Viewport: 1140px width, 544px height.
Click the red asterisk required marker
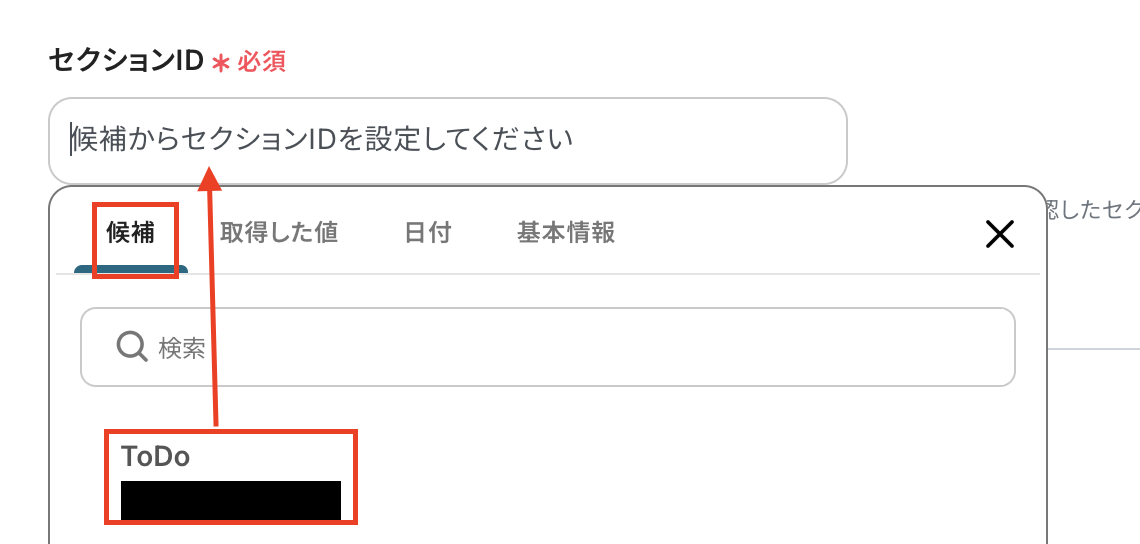220,63
